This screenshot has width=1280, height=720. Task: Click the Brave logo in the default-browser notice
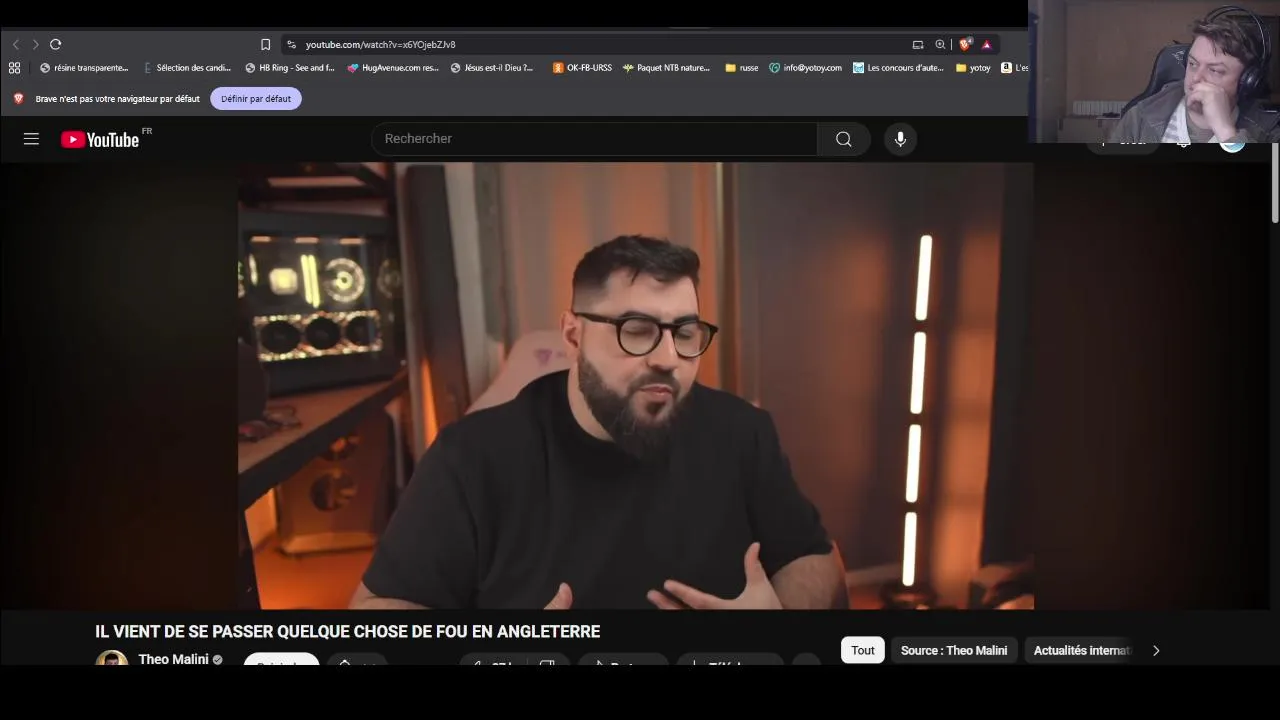pyautogui.click(x=18, y=99)
